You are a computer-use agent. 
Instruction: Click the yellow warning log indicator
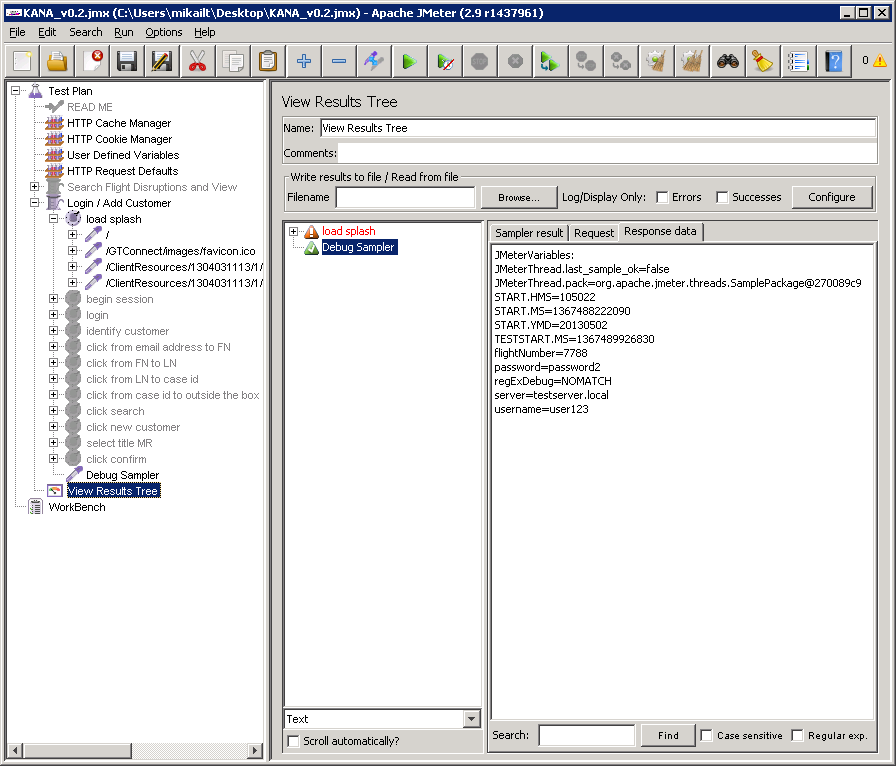(880, 60)
